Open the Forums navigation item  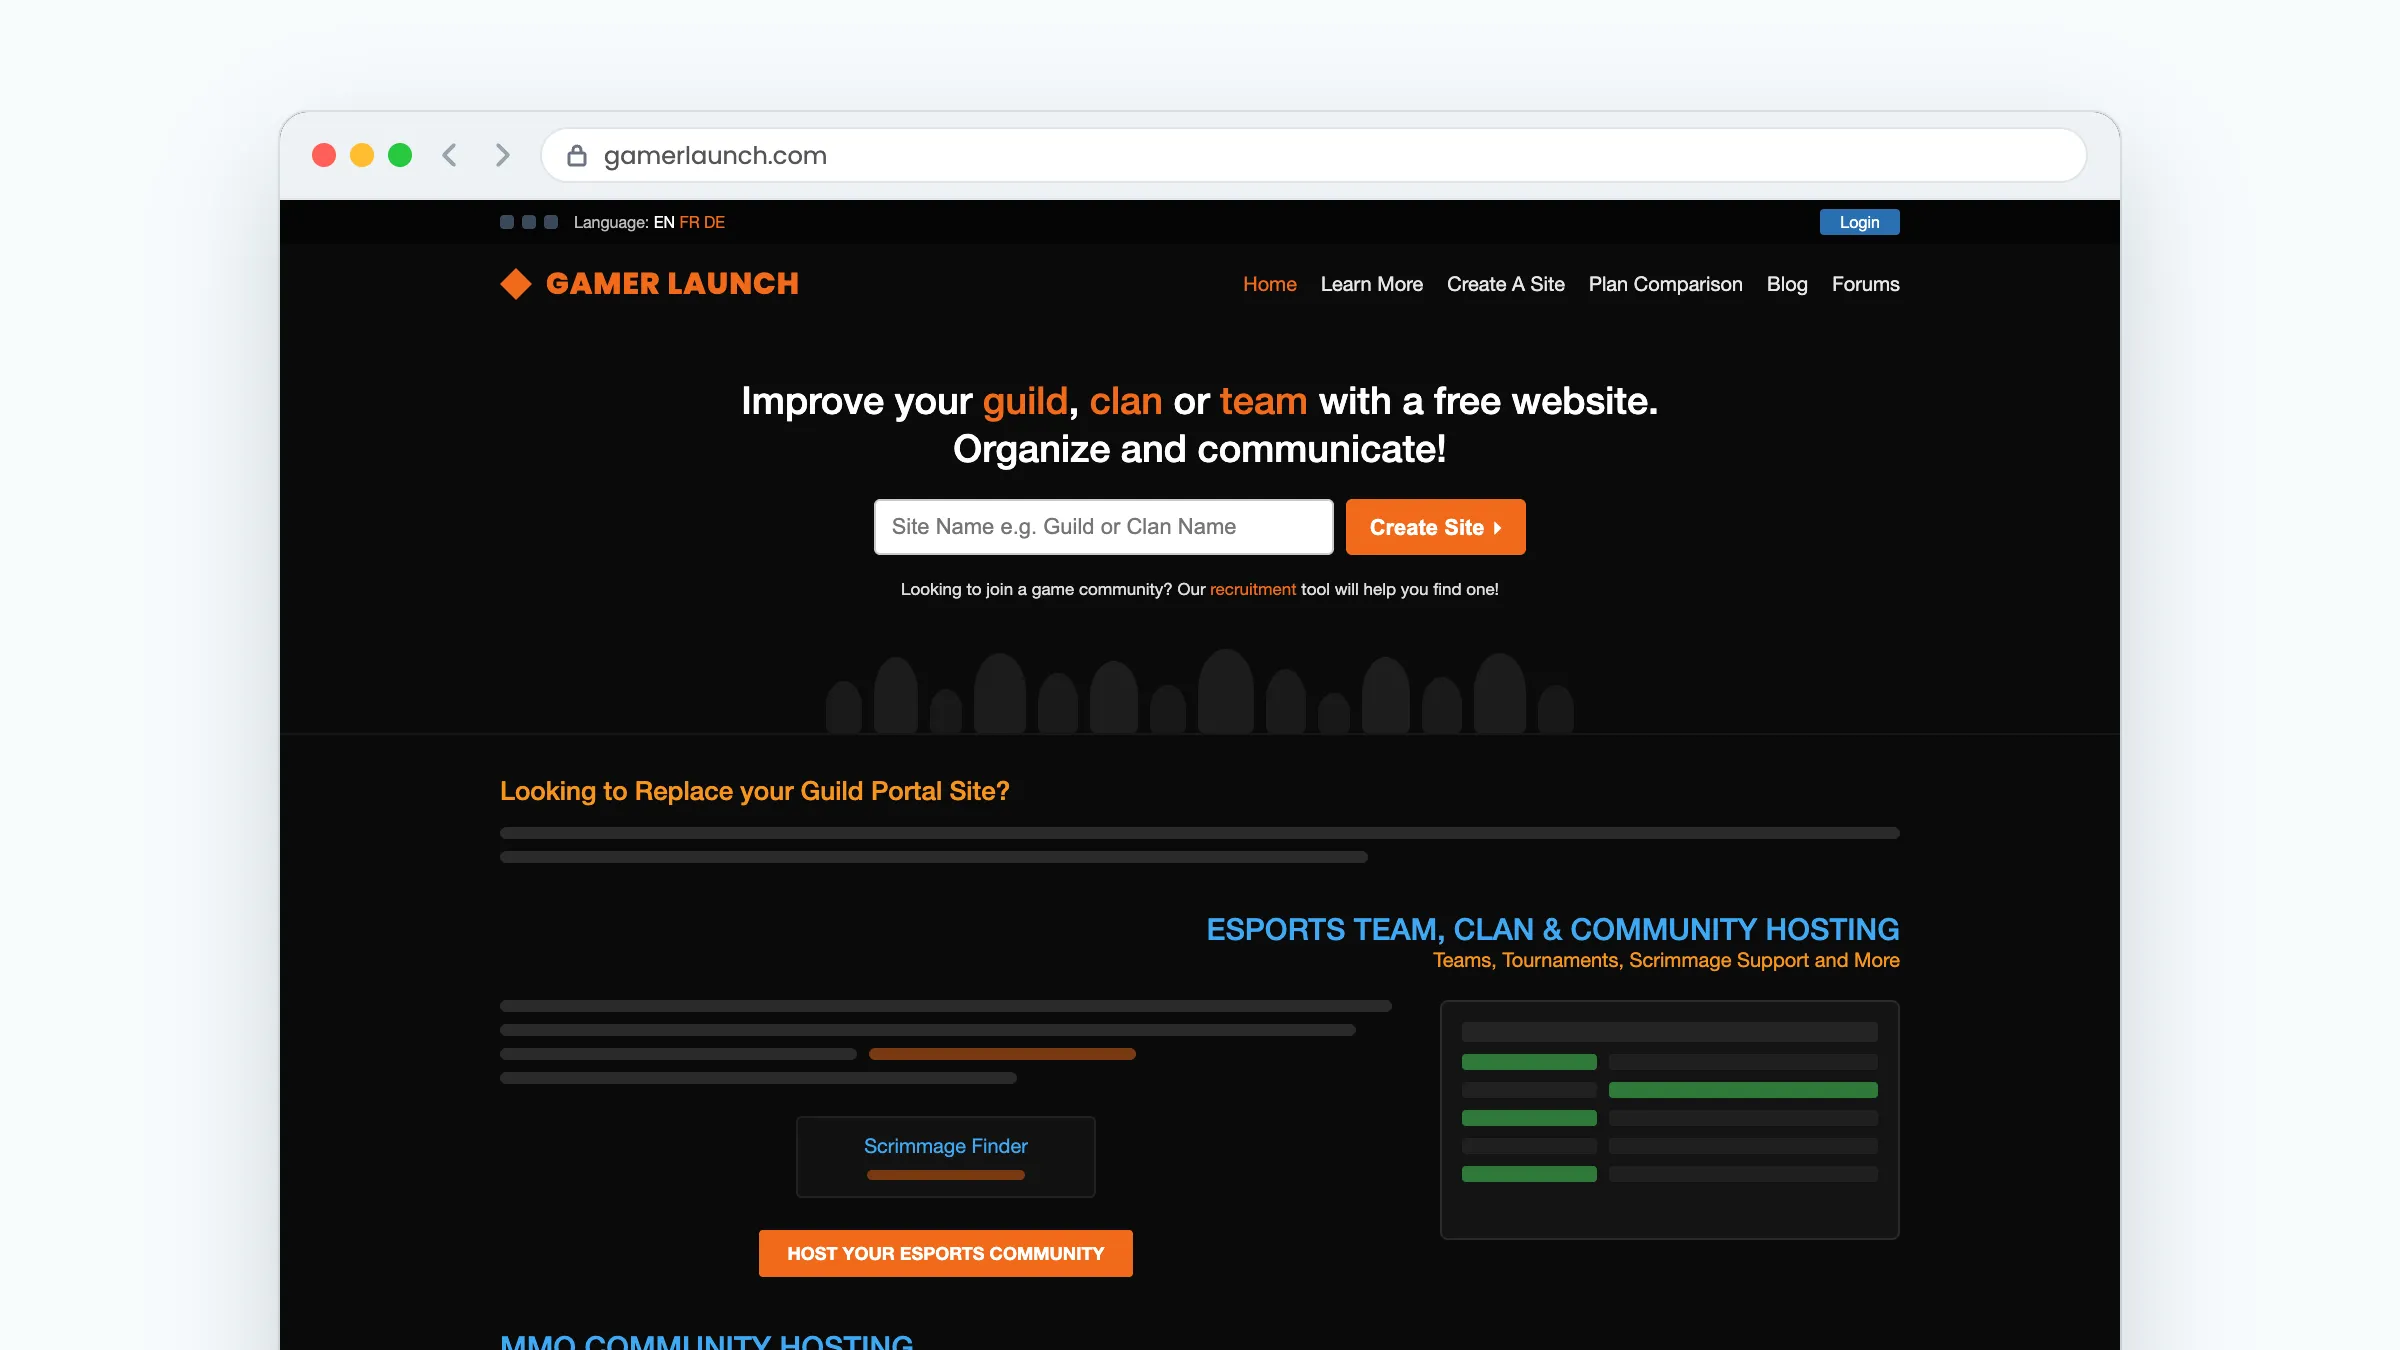(1866, 284)
